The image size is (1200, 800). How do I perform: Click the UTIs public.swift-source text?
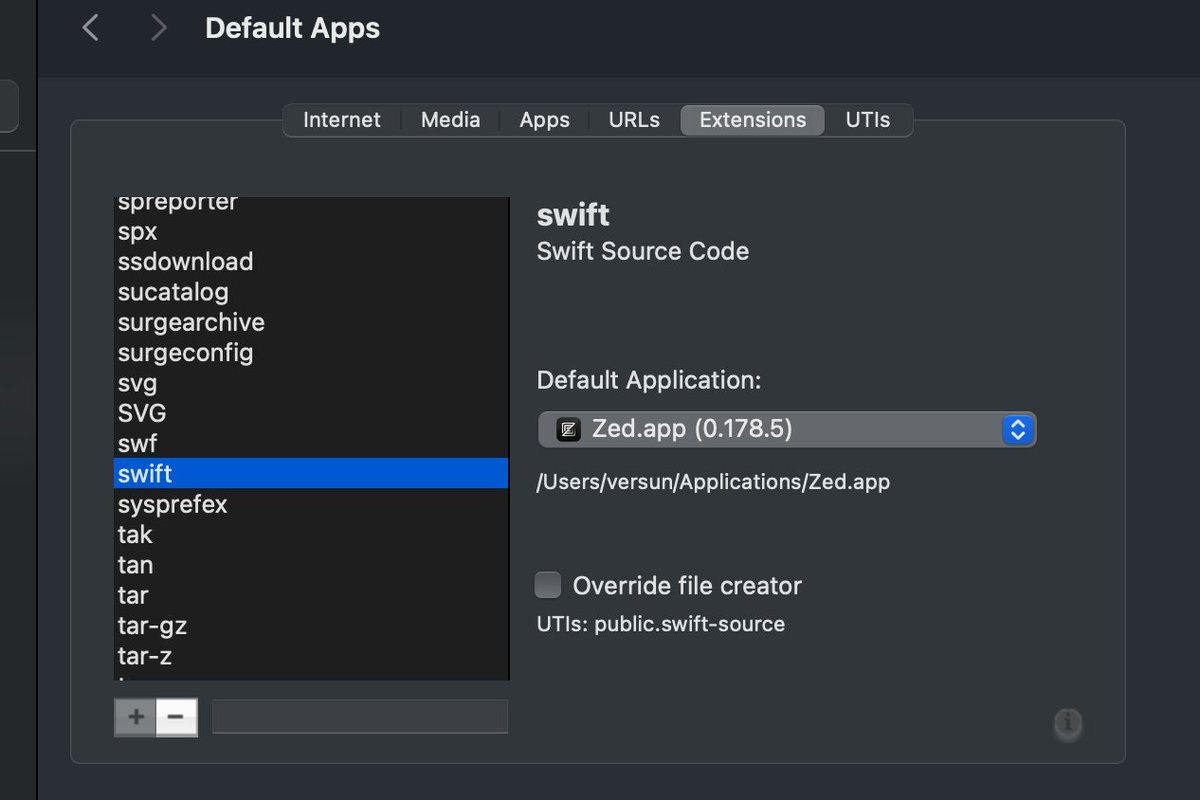click(x=661, y=625)
